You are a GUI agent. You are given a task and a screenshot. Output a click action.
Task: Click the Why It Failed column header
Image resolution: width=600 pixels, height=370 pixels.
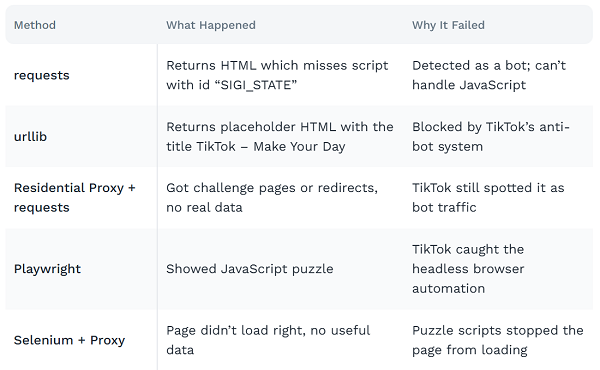point(448,25)
